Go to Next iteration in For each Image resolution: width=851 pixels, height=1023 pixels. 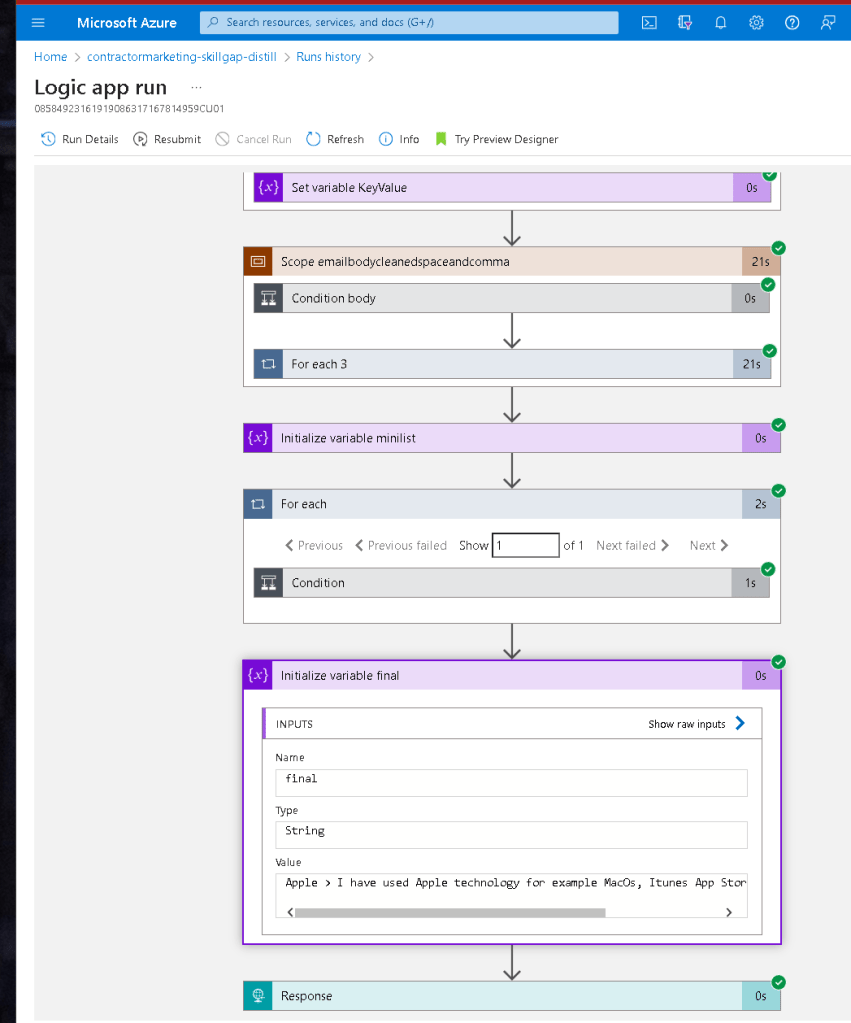[709, 545]
